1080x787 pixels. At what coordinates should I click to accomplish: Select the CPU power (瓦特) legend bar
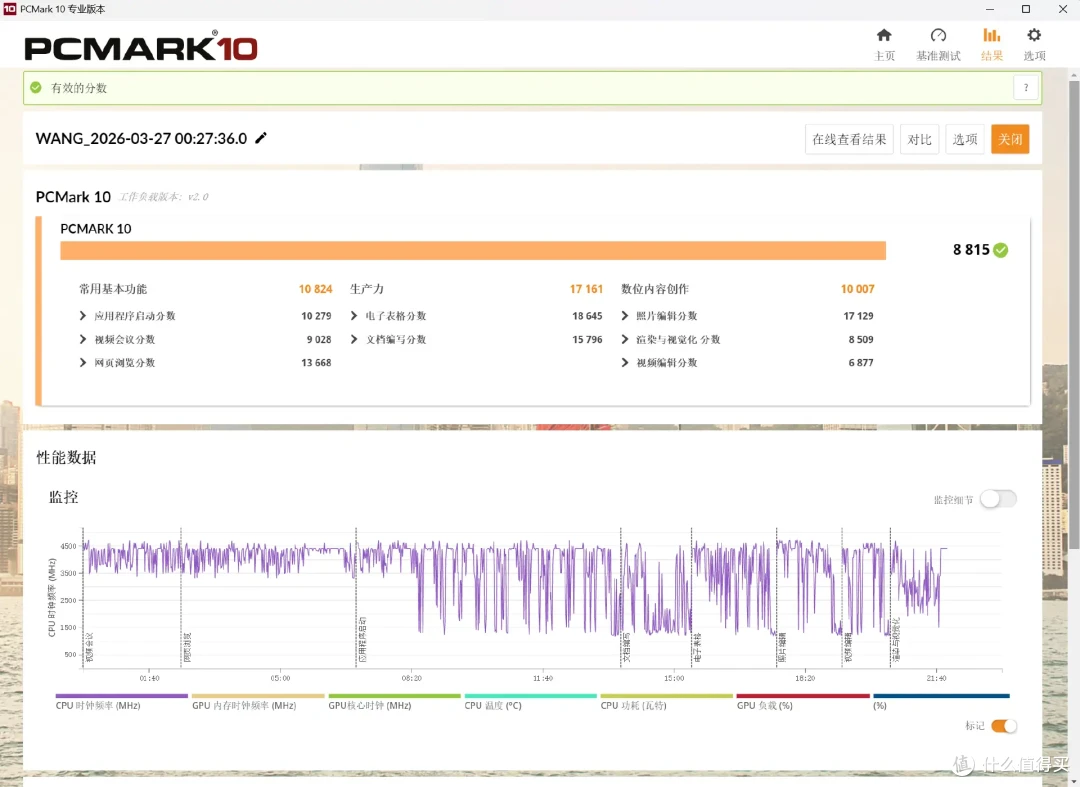[666, 696]
